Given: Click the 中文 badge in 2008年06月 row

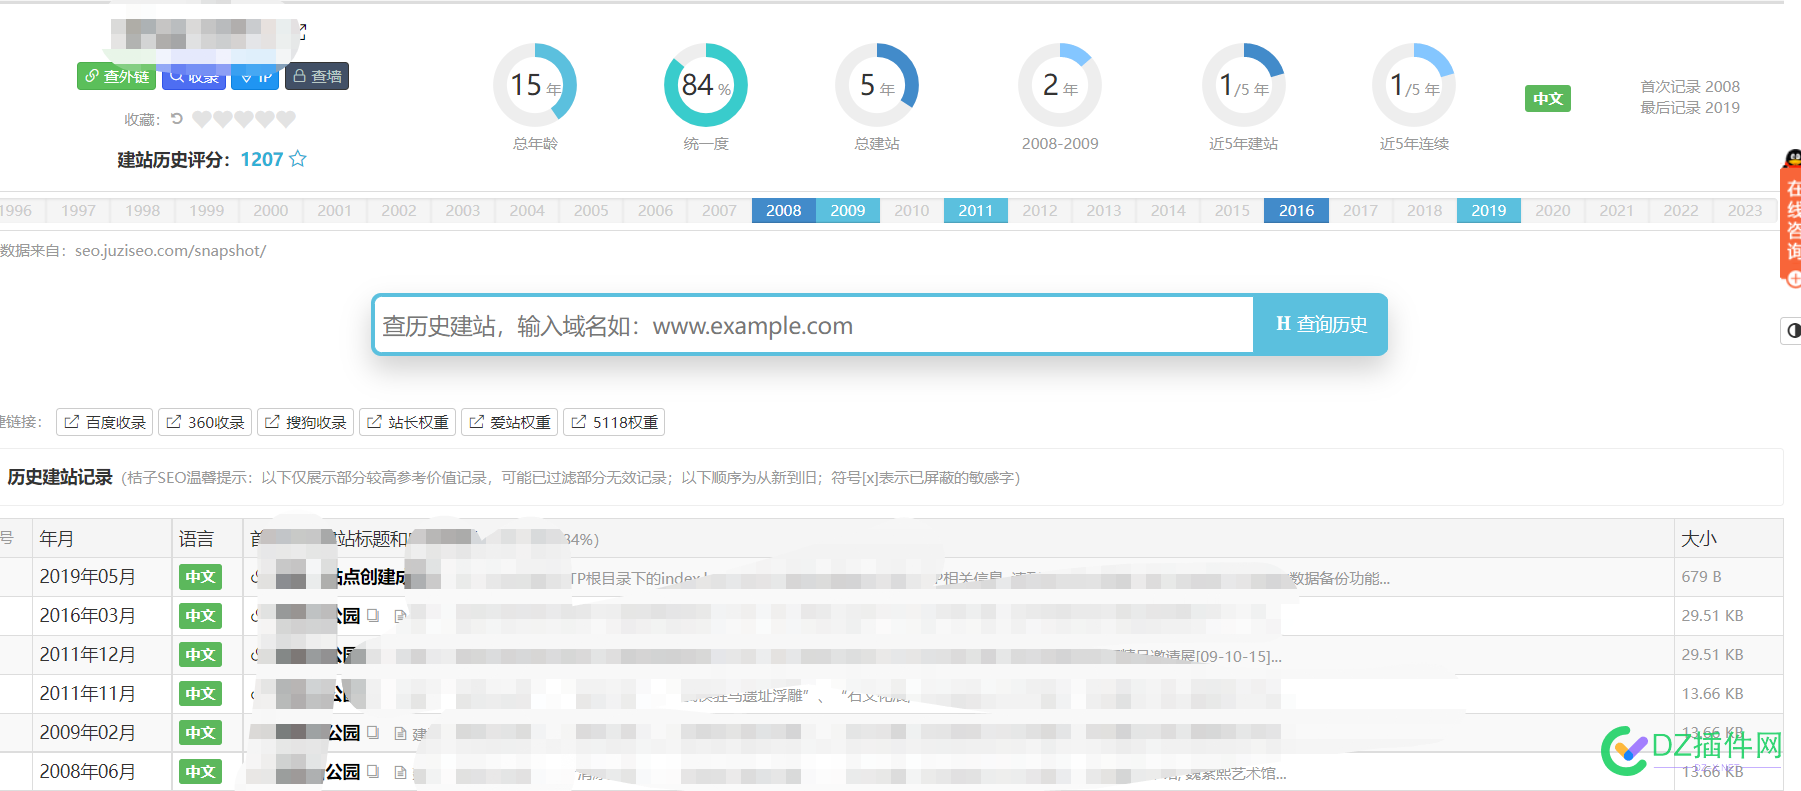Looking at the screenshot, I should coord(200,772).
